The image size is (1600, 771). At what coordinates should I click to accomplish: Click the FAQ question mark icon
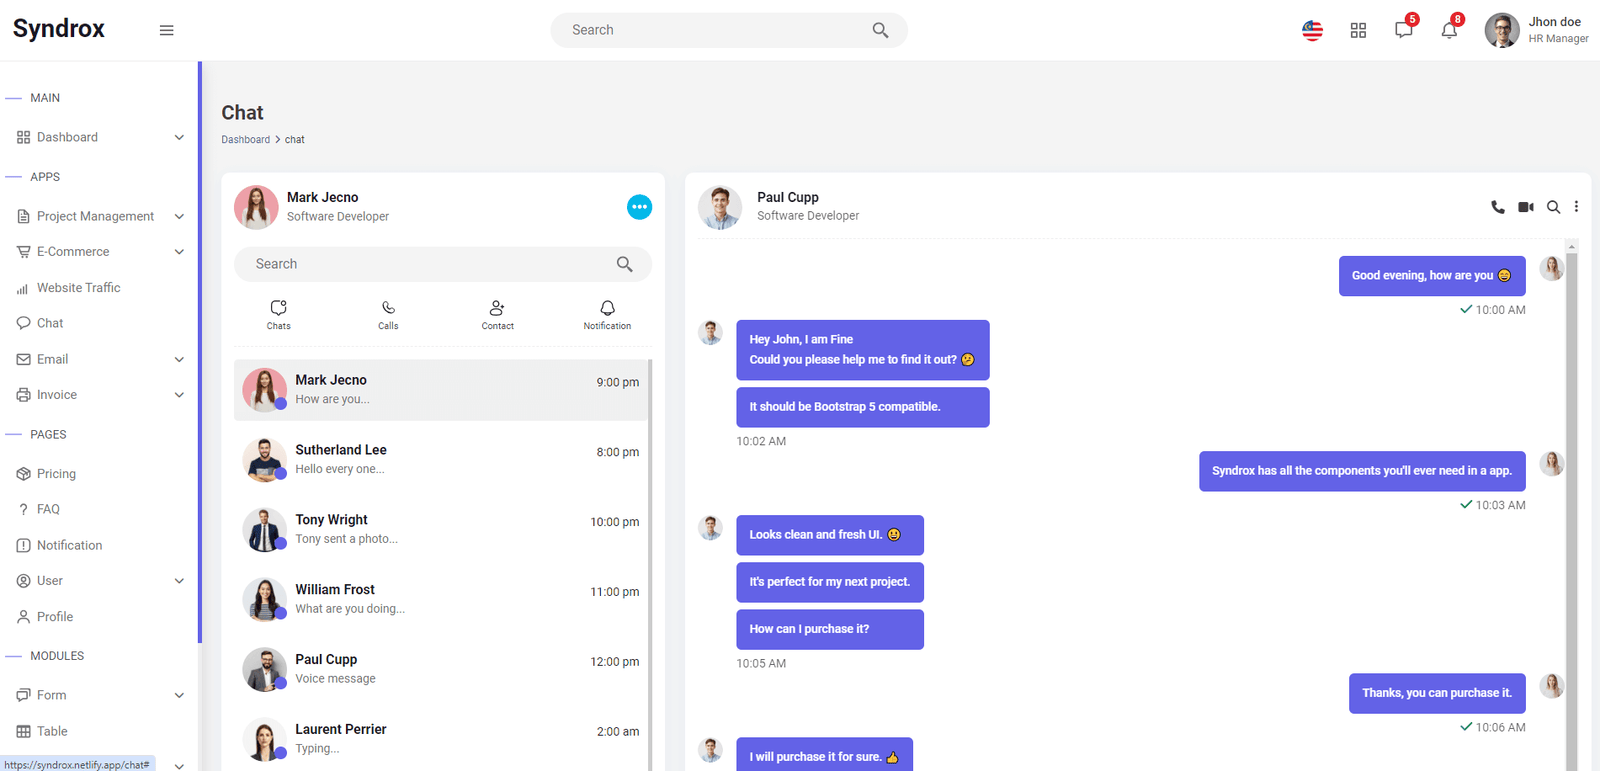coord(23,509)
